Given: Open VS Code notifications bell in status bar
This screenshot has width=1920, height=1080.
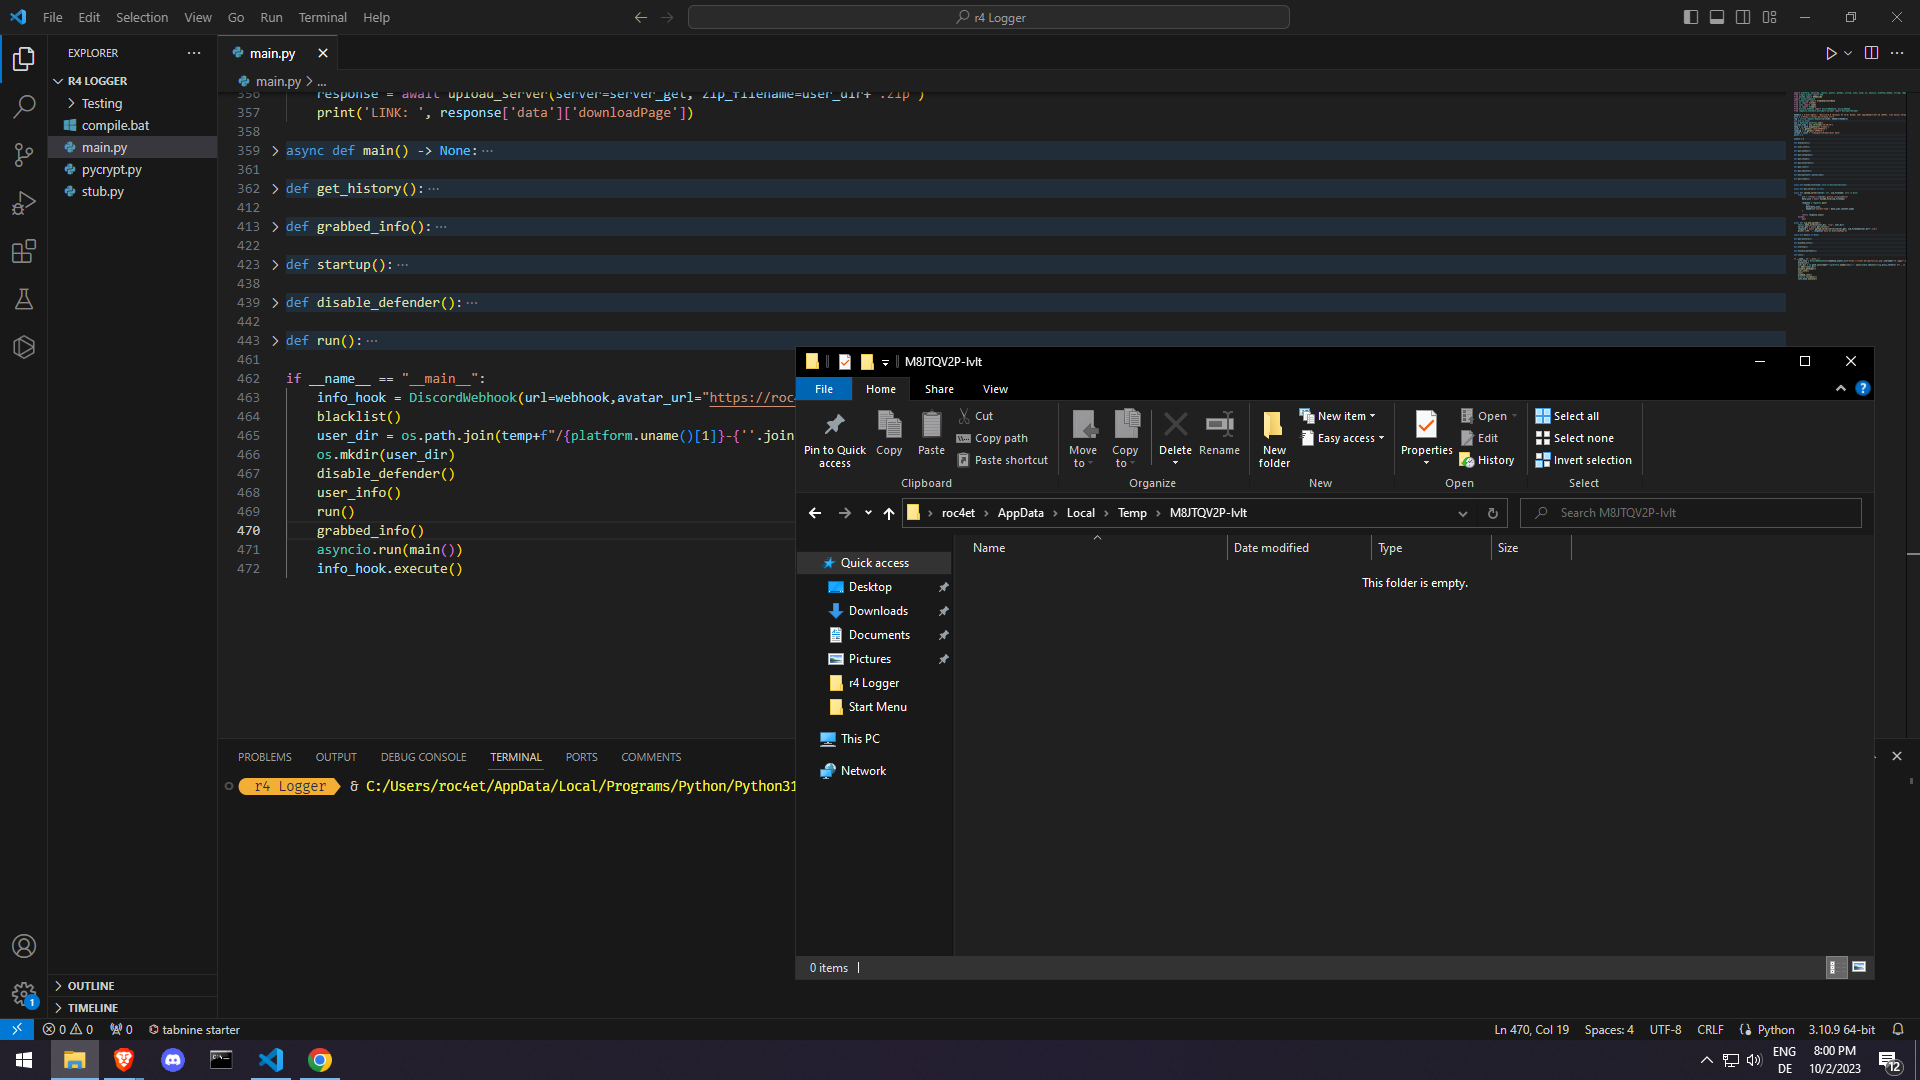Looking at the screenshot, I should click(1898, 1029).
